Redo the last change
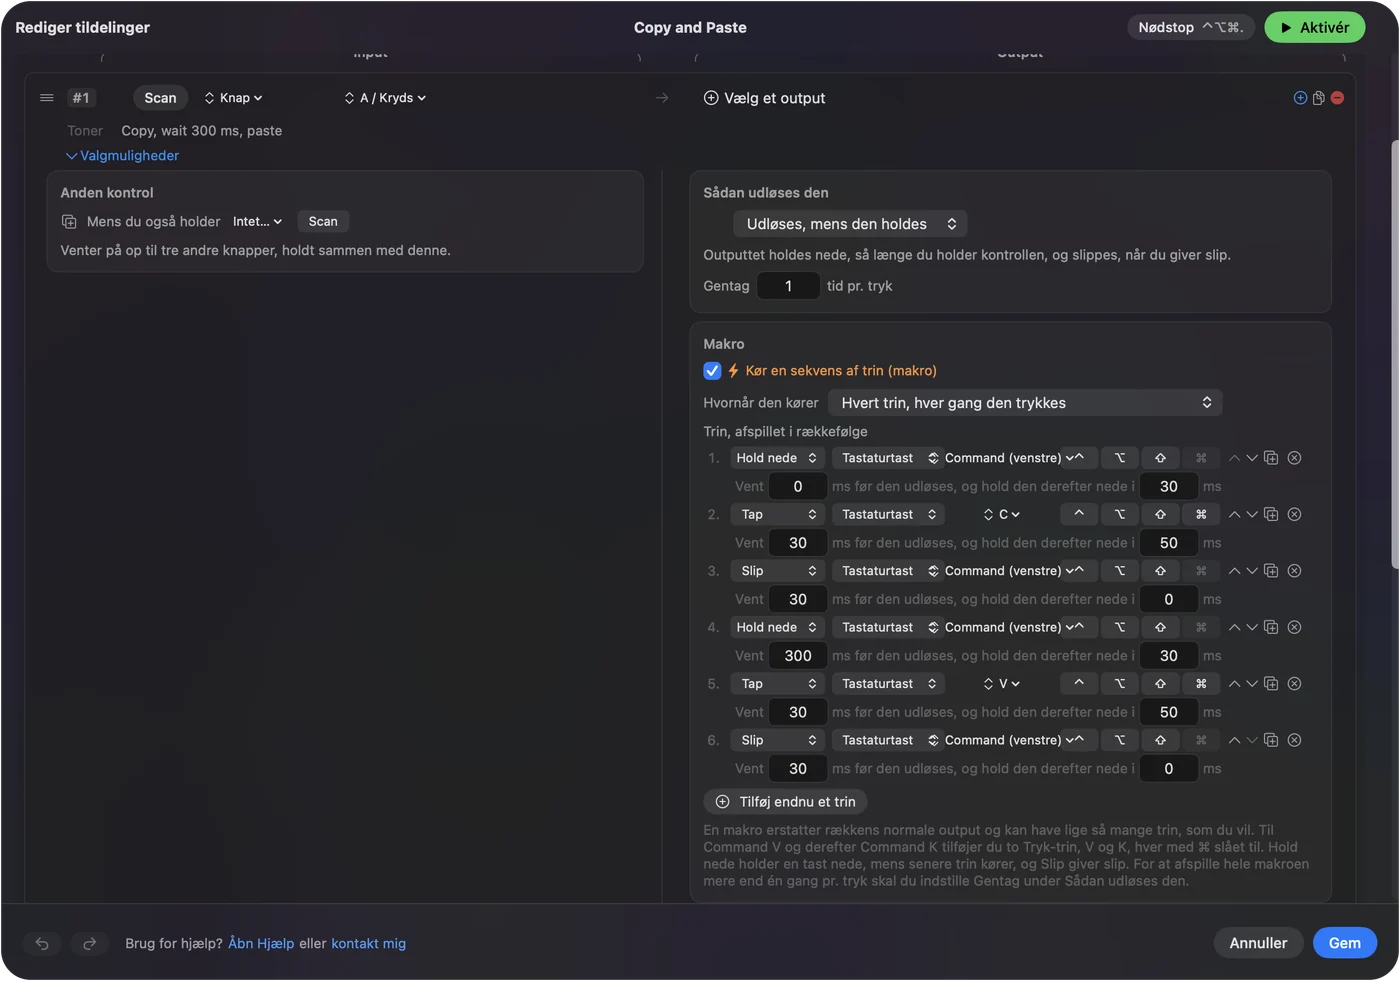This screenshot has height=981, width=1400. click(89, 943)
